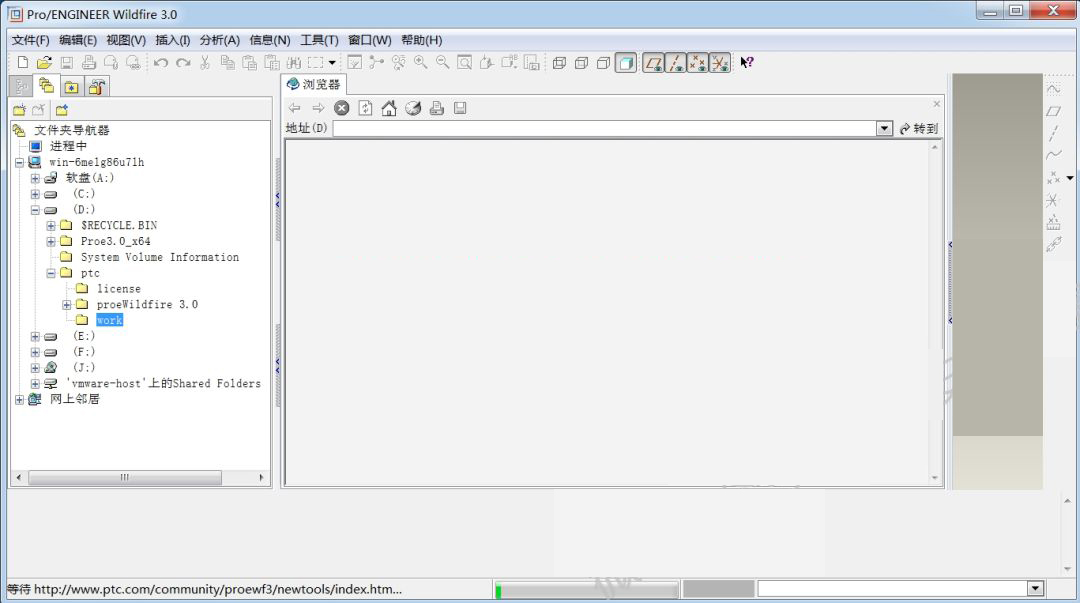Click the No Hidden display mode icon
1080x603 pixels.
pos(603,63)
